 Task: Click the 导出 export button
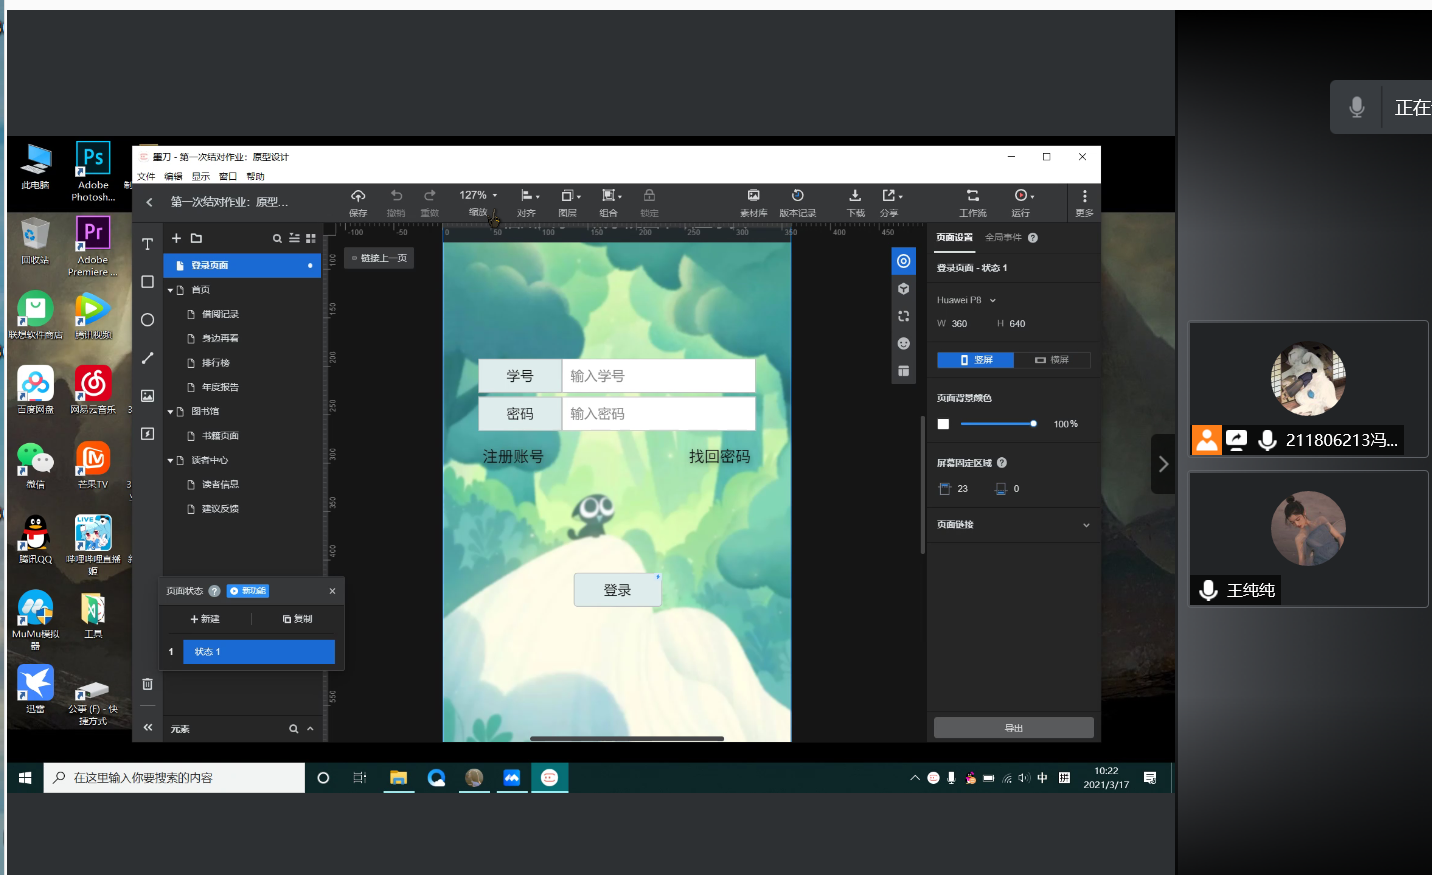[x=1013, y=728]
